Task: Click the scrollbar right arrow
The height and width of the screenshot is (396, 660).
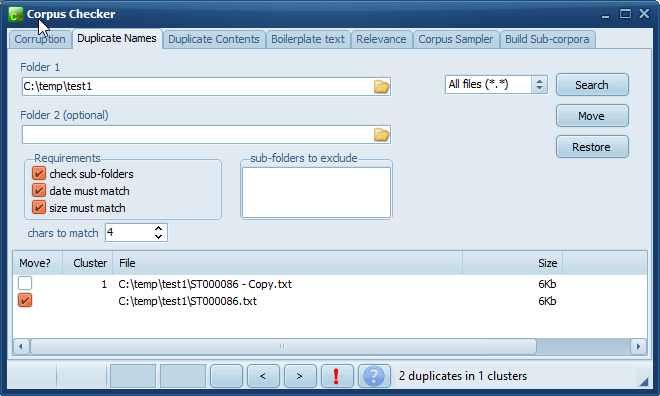Action: tap(638, 346)
